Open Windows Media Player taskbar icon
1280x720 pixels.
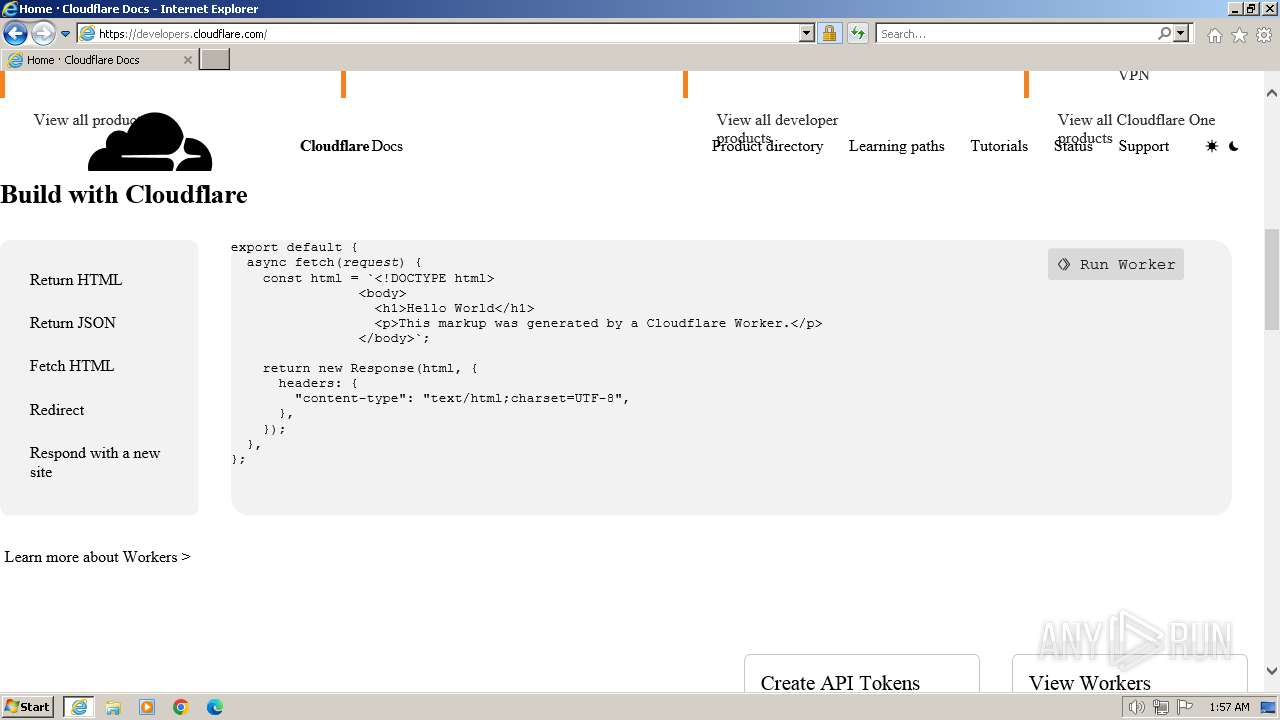pyautogui.click(x=147, y=707)
